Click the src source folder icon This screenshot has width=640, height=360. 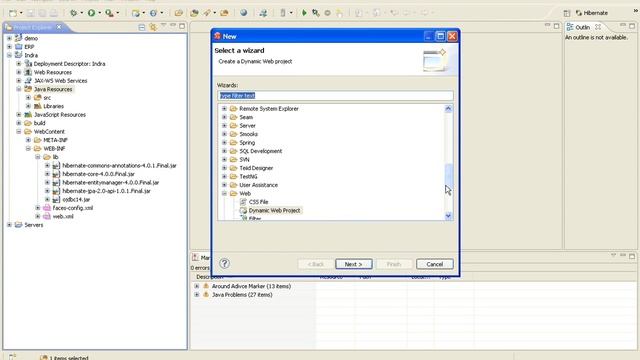tap(38, 98)
